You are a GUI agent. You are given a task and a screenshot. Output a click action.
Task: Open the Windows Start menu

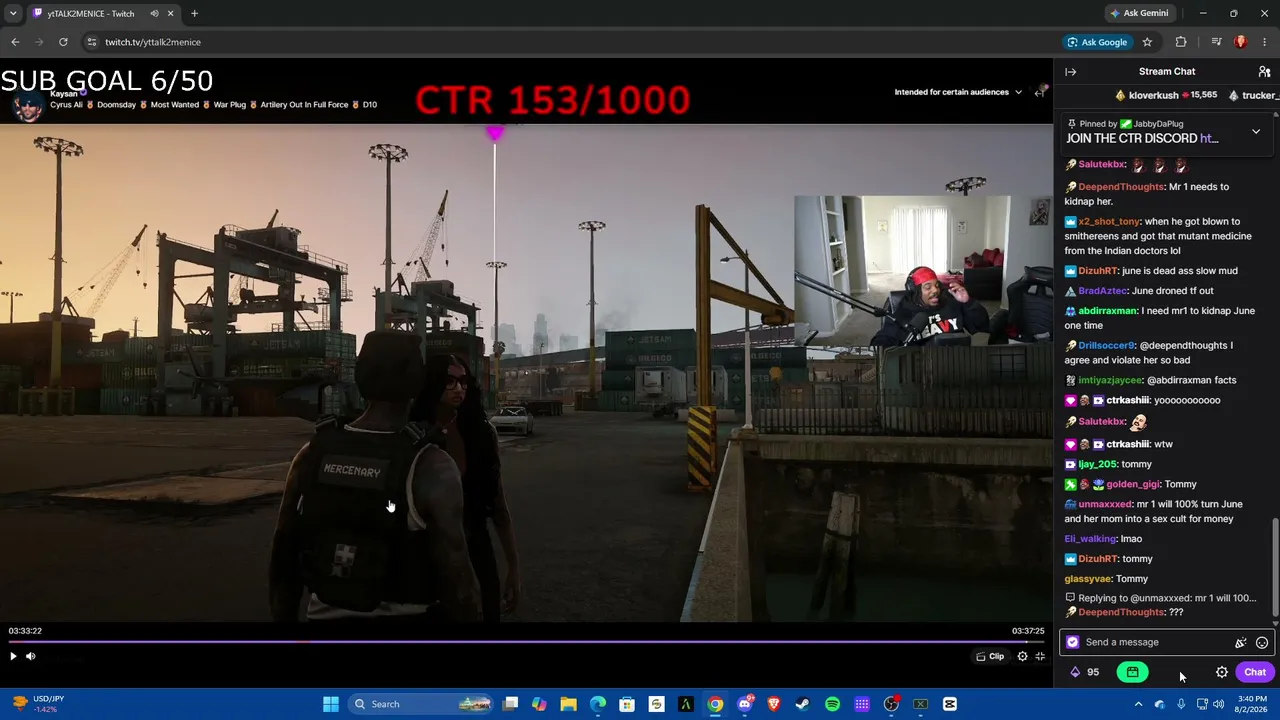coord(330,704)
